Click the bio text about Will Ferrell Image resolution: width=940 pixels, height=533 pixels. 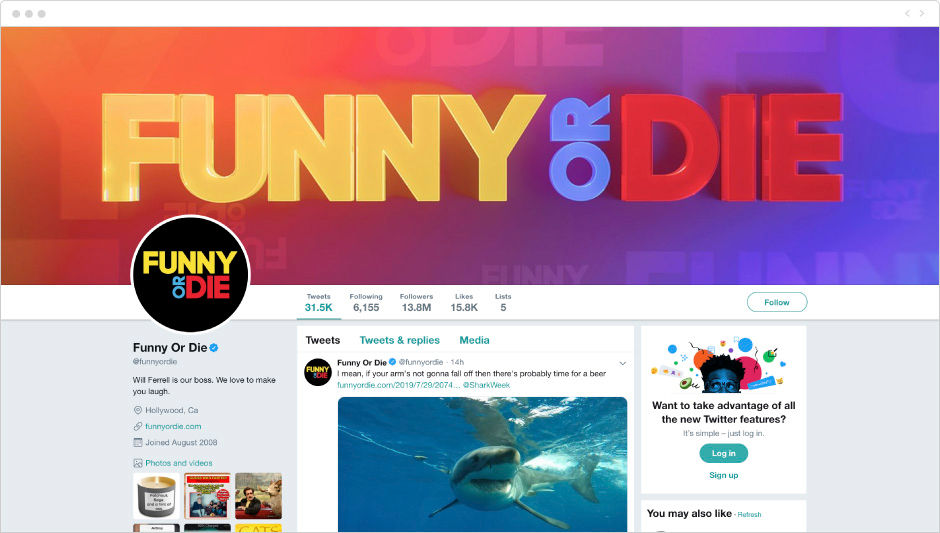tap(204, 386)
